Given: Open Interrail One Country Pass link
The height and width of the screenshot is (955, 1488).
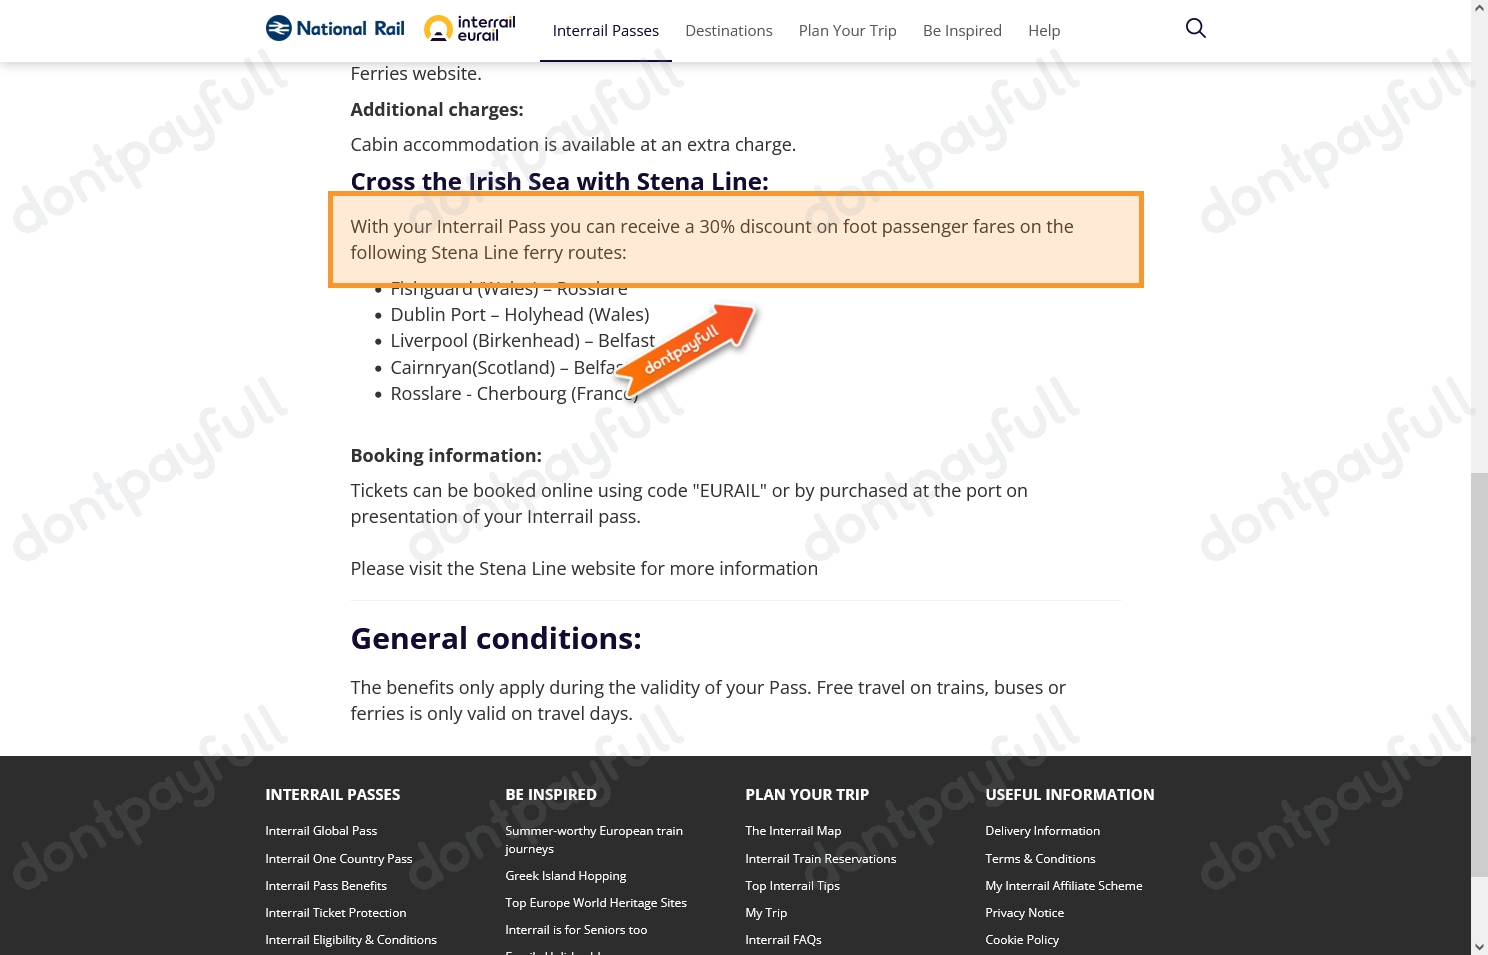Looking at the screenshot, I should pos(338,859).
